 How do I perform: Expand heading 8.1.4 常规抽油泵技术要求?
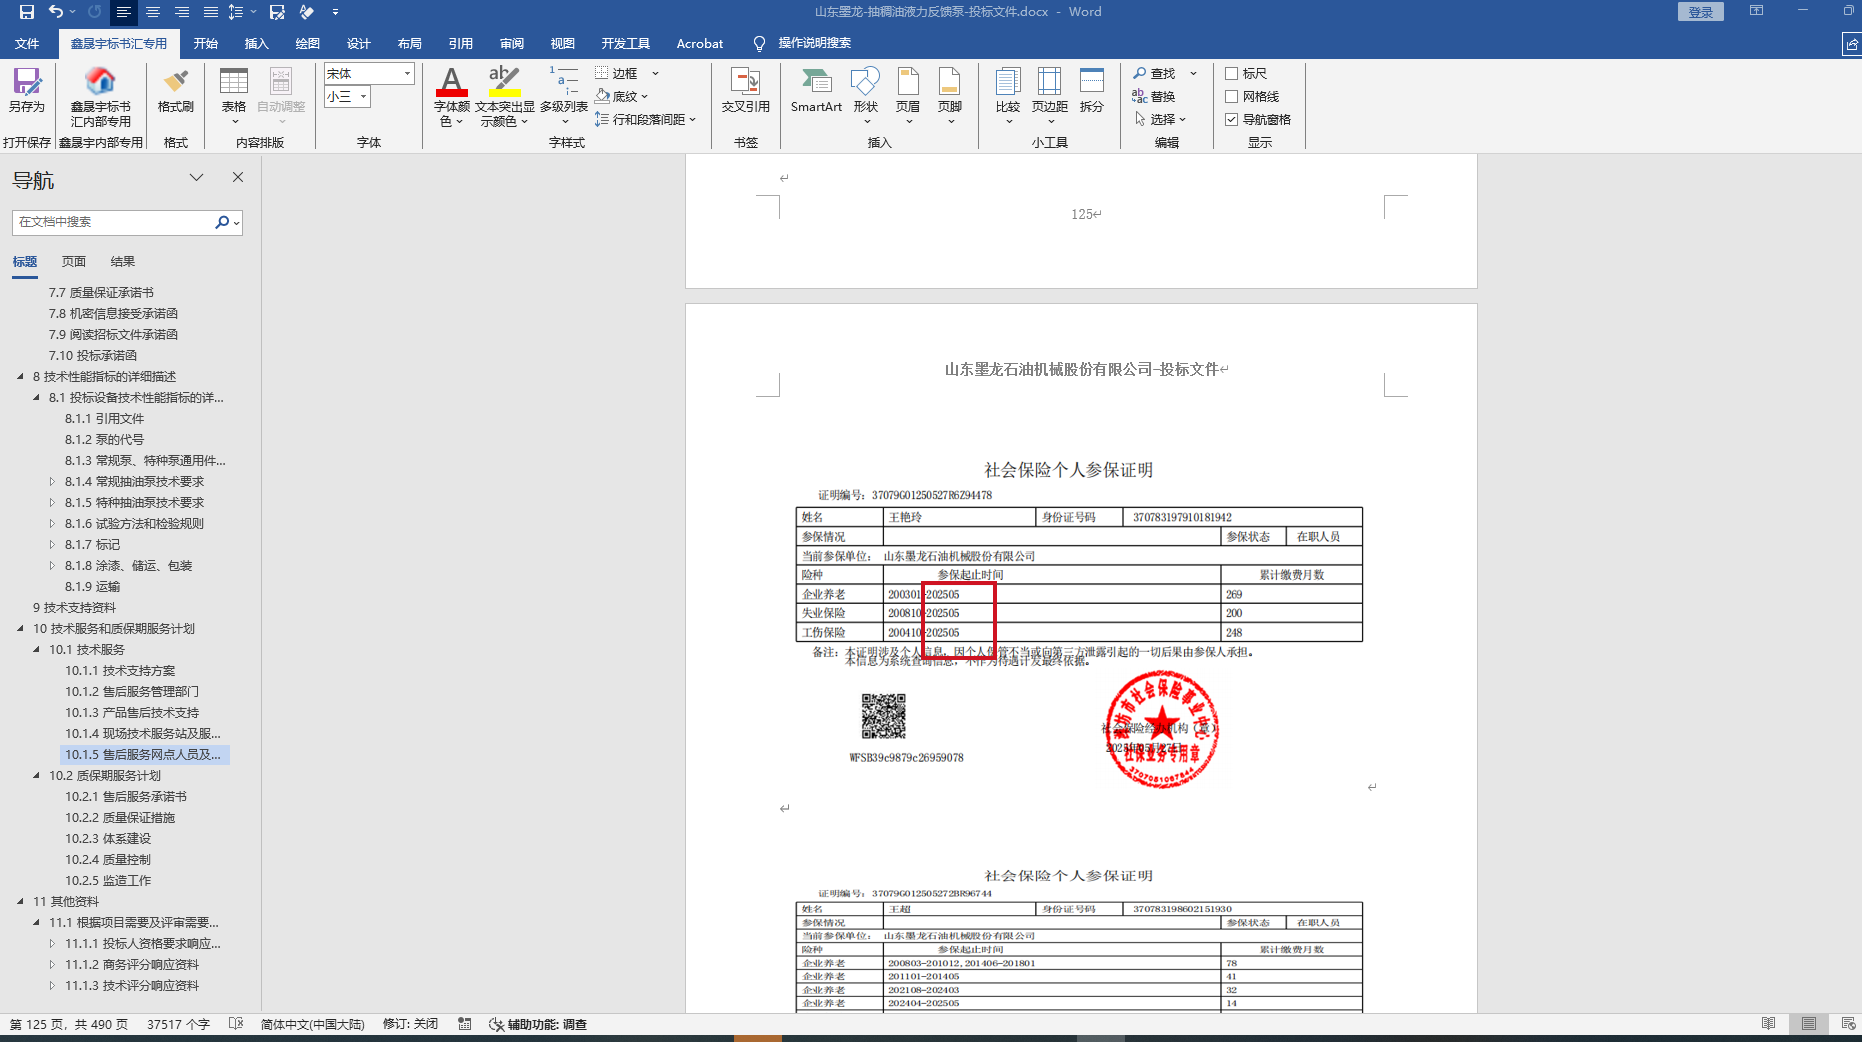pos(52,482)
